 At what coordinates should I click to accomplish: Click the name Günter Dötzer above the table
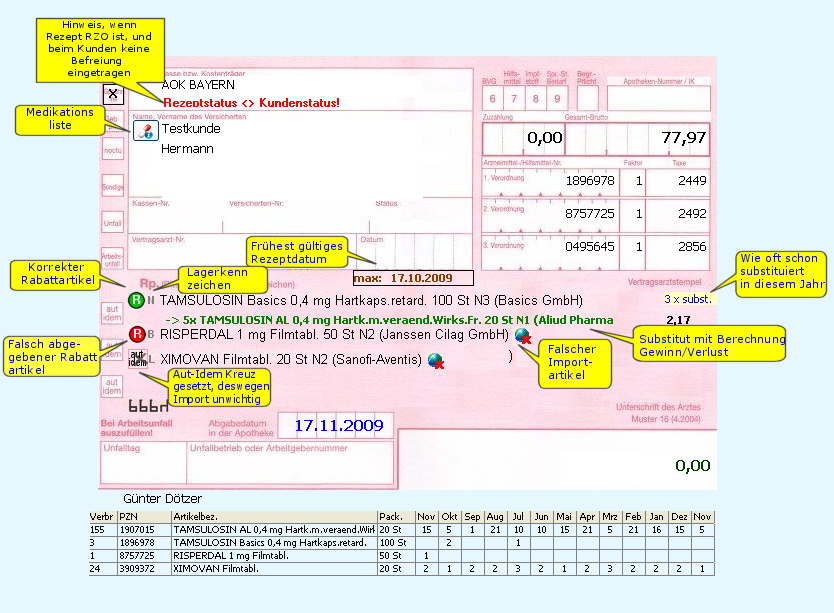(x=162, y=499)
